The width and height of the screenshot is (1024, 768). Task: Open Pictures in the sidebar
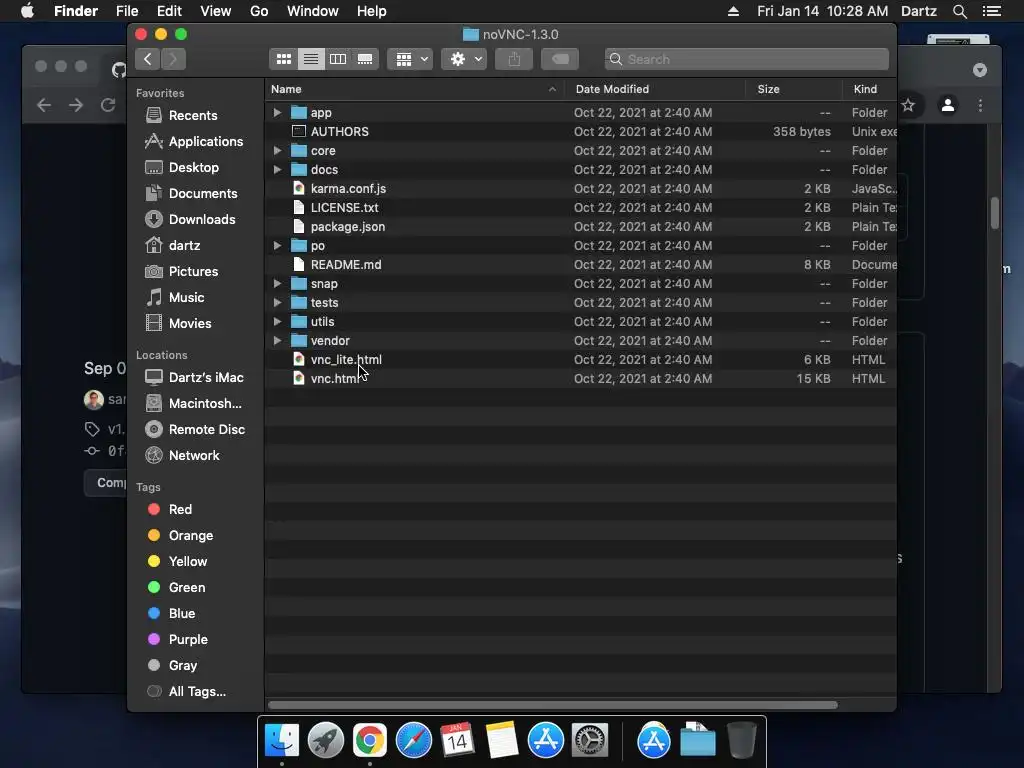click(195, 272)
